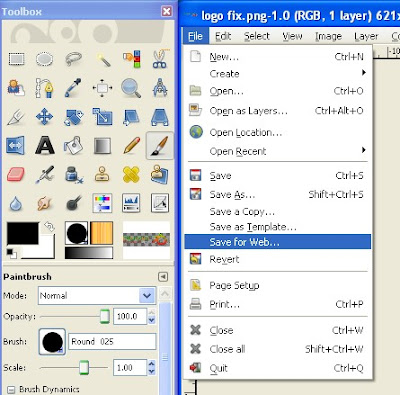Screen dimensions: 400x395
Task: Click the black foreground color swatch
Action: coord(22,233)
